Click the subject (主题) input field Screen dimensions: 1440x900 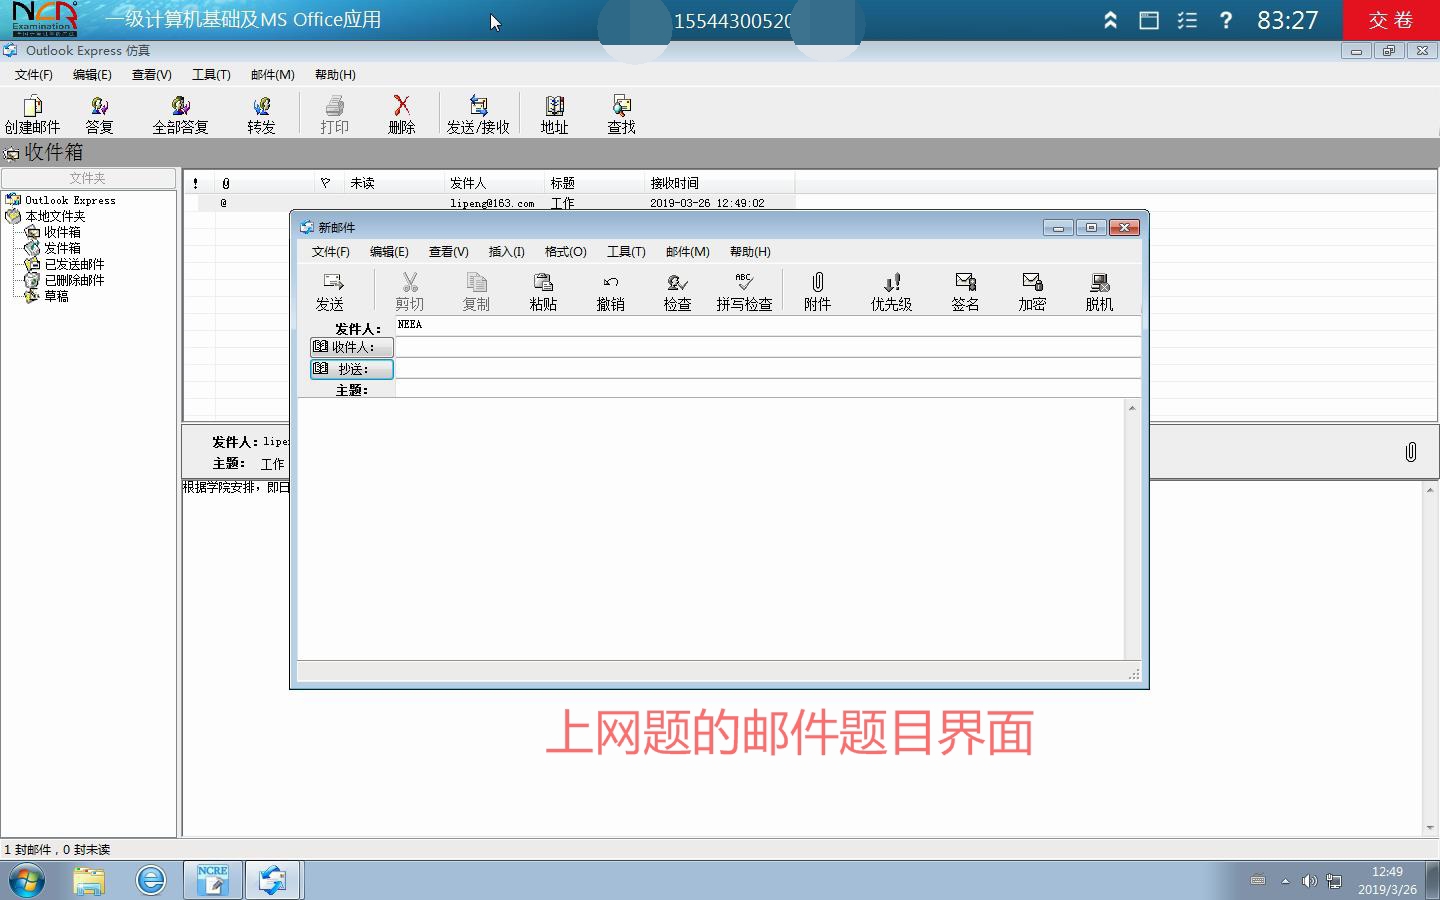coord(768,389)
